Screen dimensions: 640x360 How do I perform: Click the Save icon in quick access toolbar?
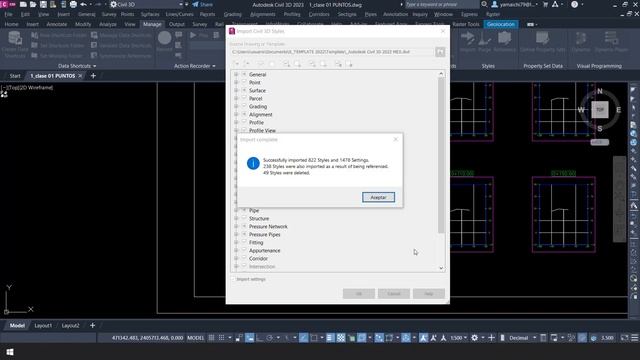pyautogui.click(x=43, y=4)
